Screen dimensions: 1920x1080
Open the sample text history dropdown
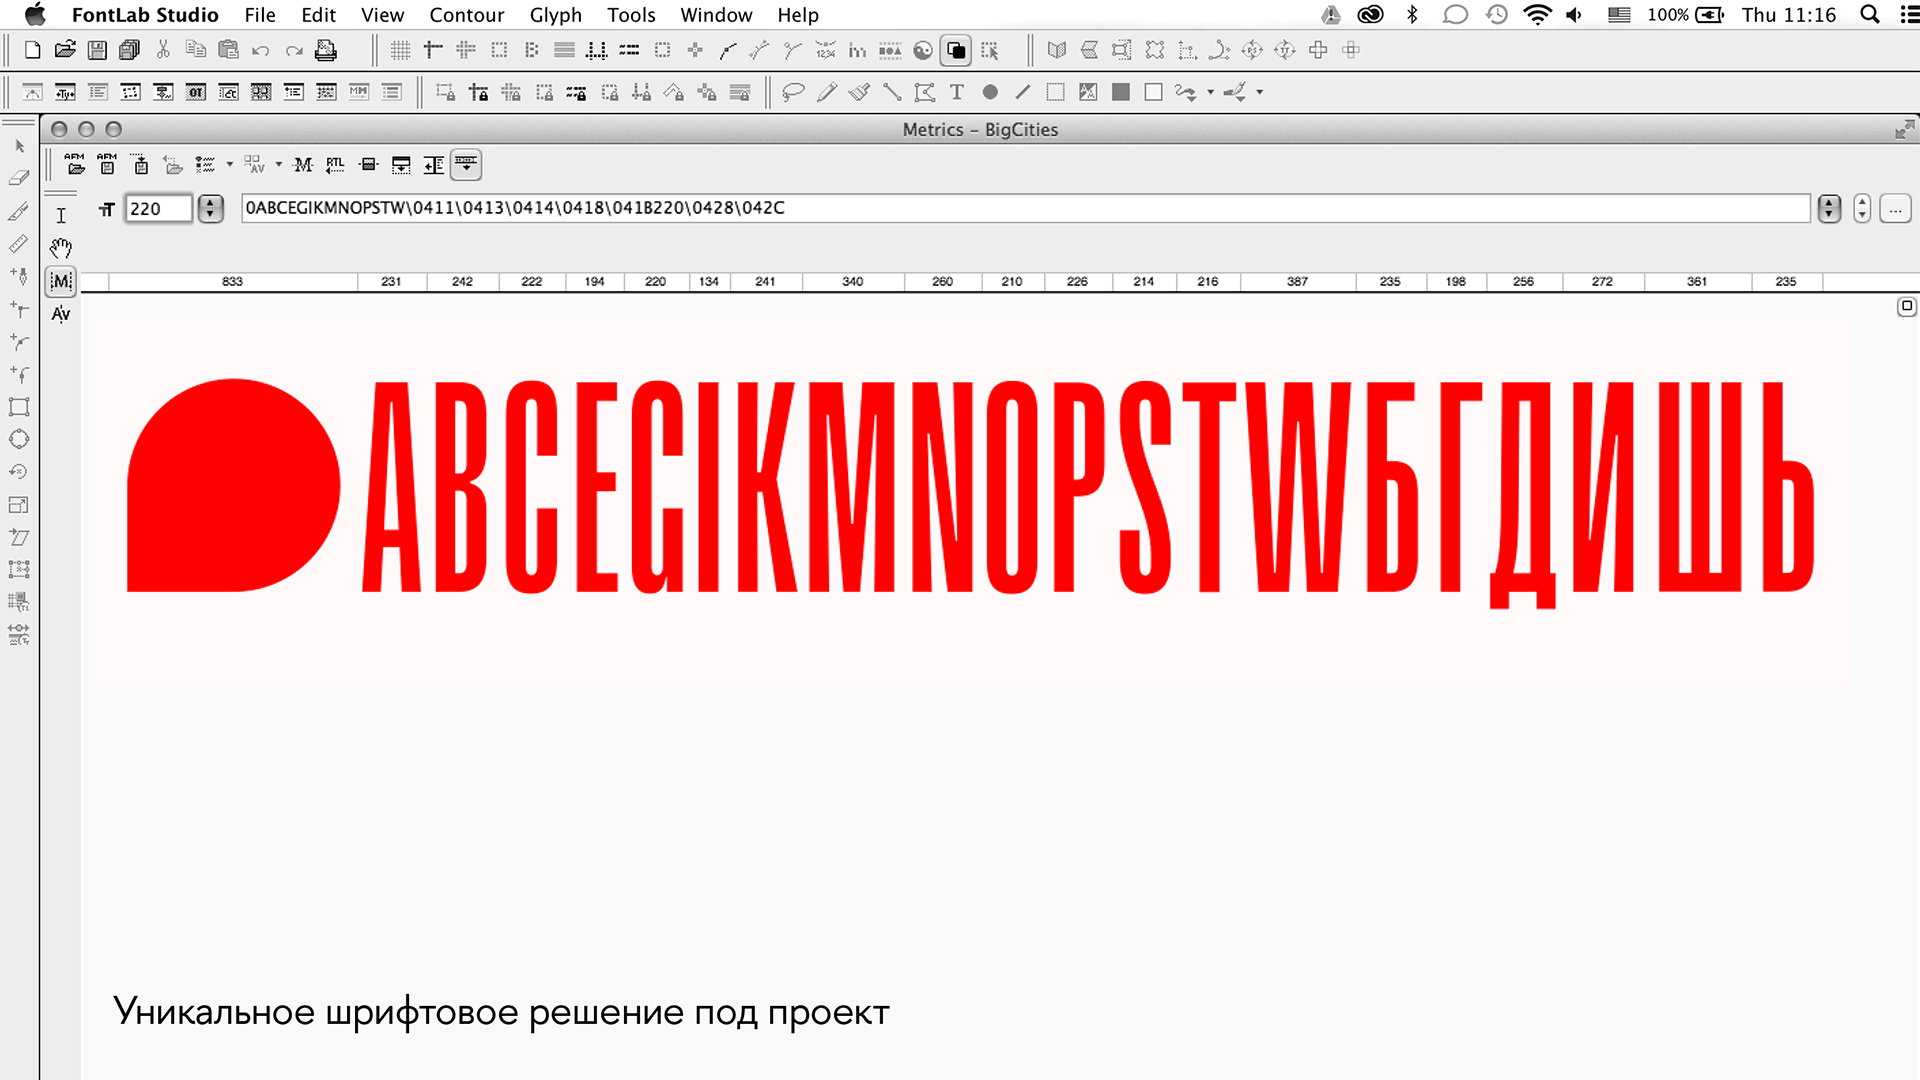click(1829, 208)
